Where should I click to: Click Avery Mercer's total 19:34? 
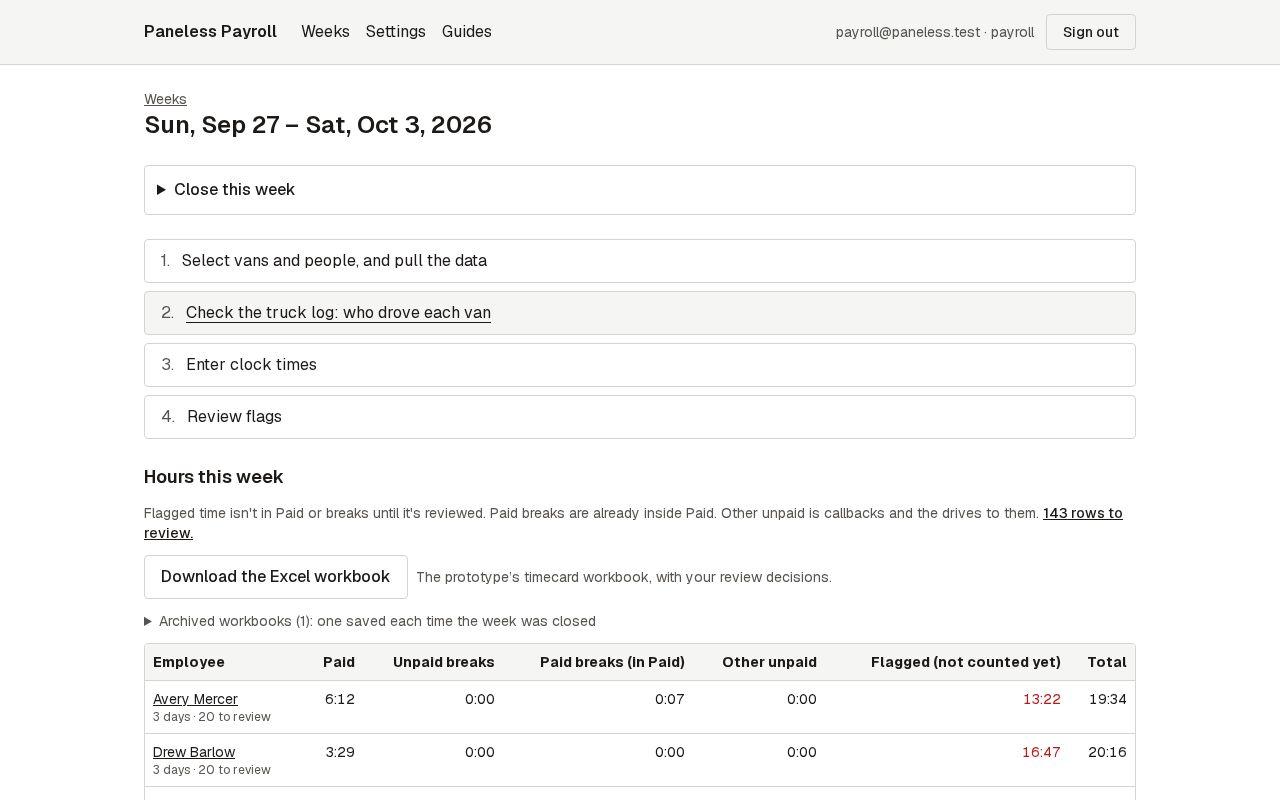click(x=1107, y=699)
